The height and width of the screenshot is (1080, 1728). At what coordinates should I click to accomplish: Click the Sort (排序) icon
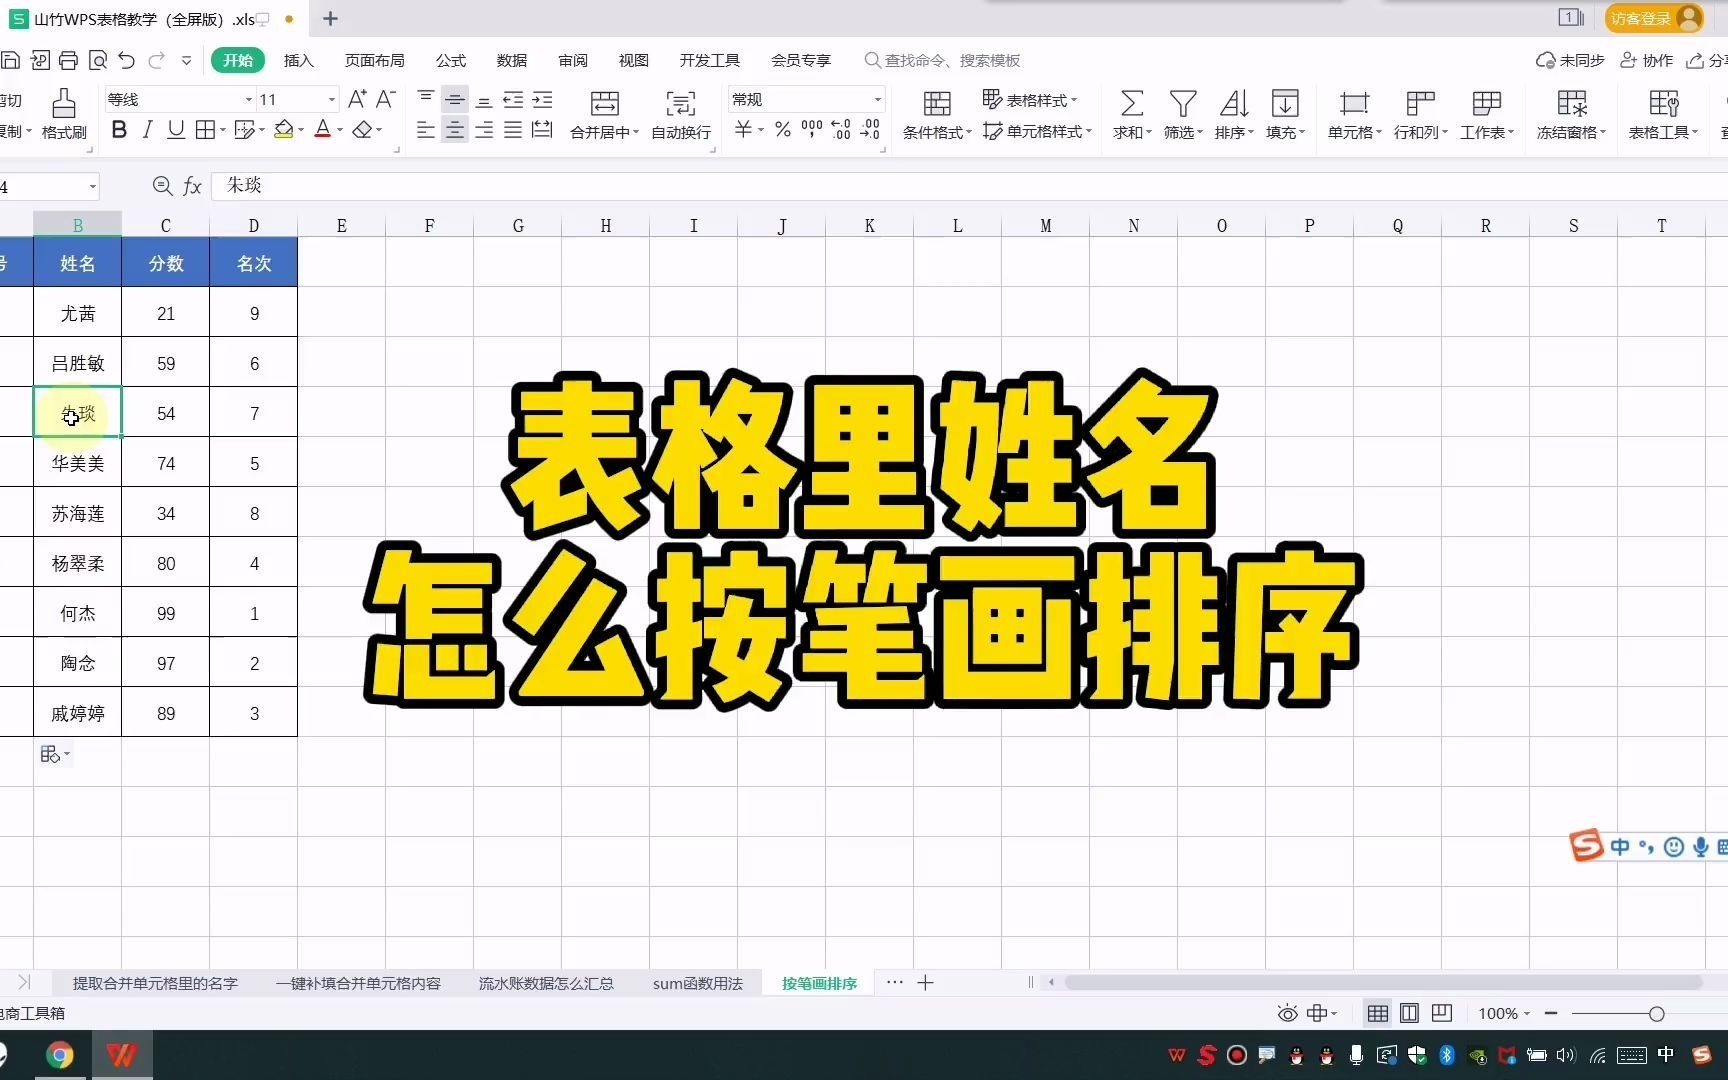click(1234, 103)
